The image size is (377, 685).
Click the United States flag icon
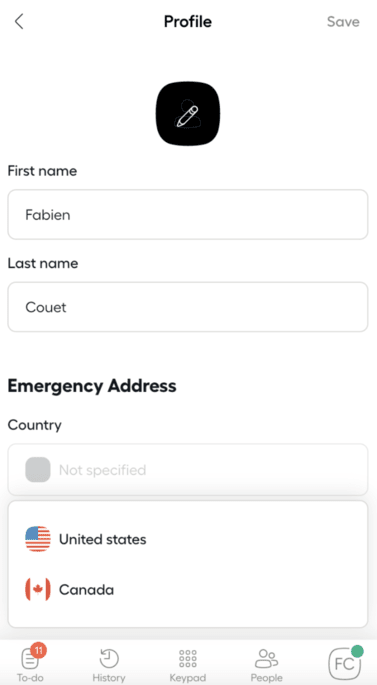(x=38, y=539)
